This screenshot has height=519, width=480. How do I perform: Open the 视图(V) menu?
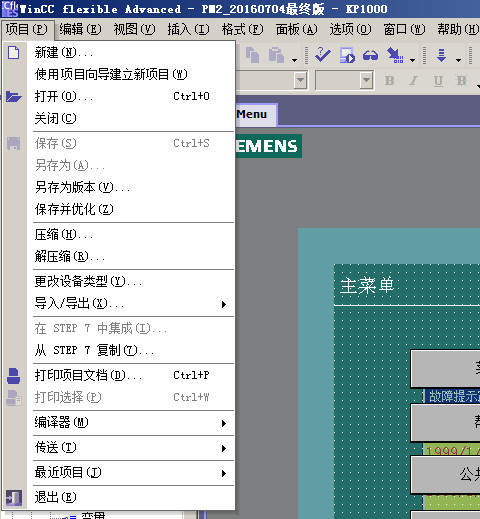coord(134,29)
